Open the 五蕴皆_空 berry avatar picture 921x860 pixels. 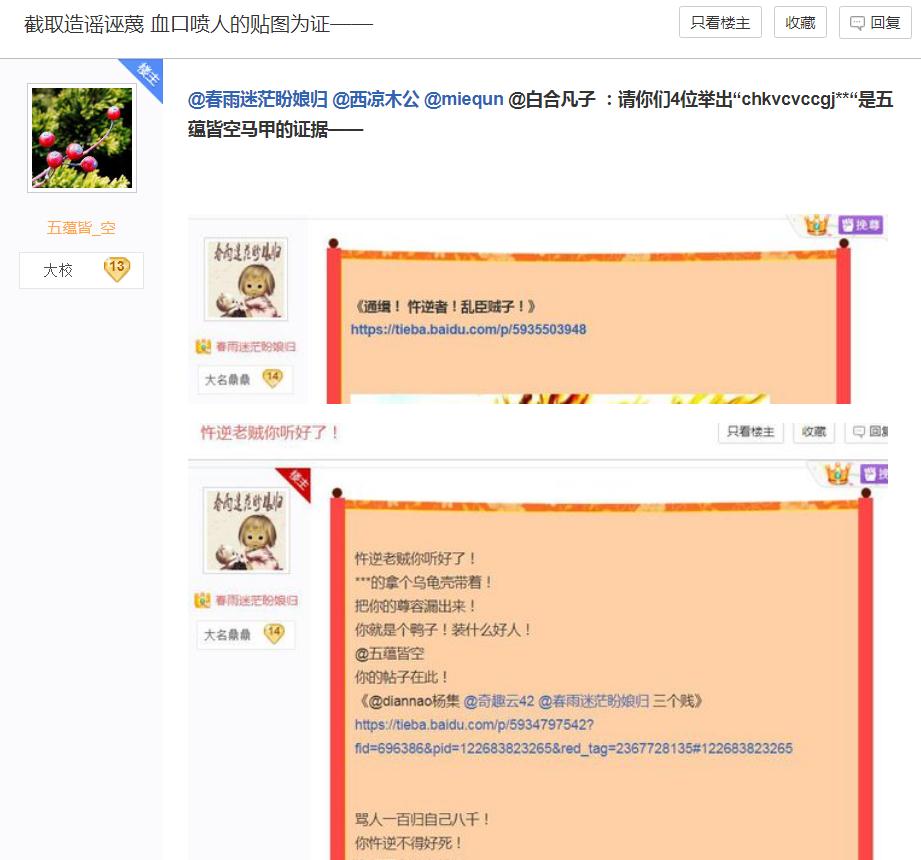click(82, 138)
